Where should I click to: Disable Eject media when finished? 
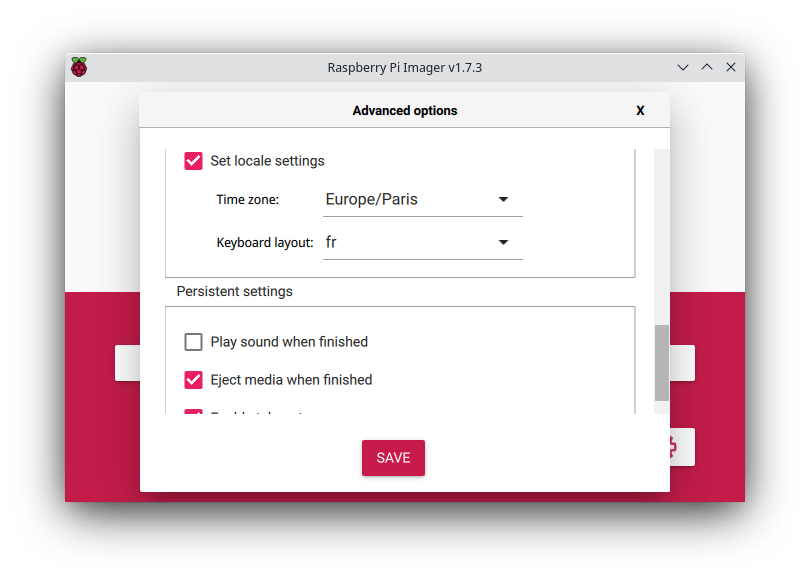coord(193,380)
